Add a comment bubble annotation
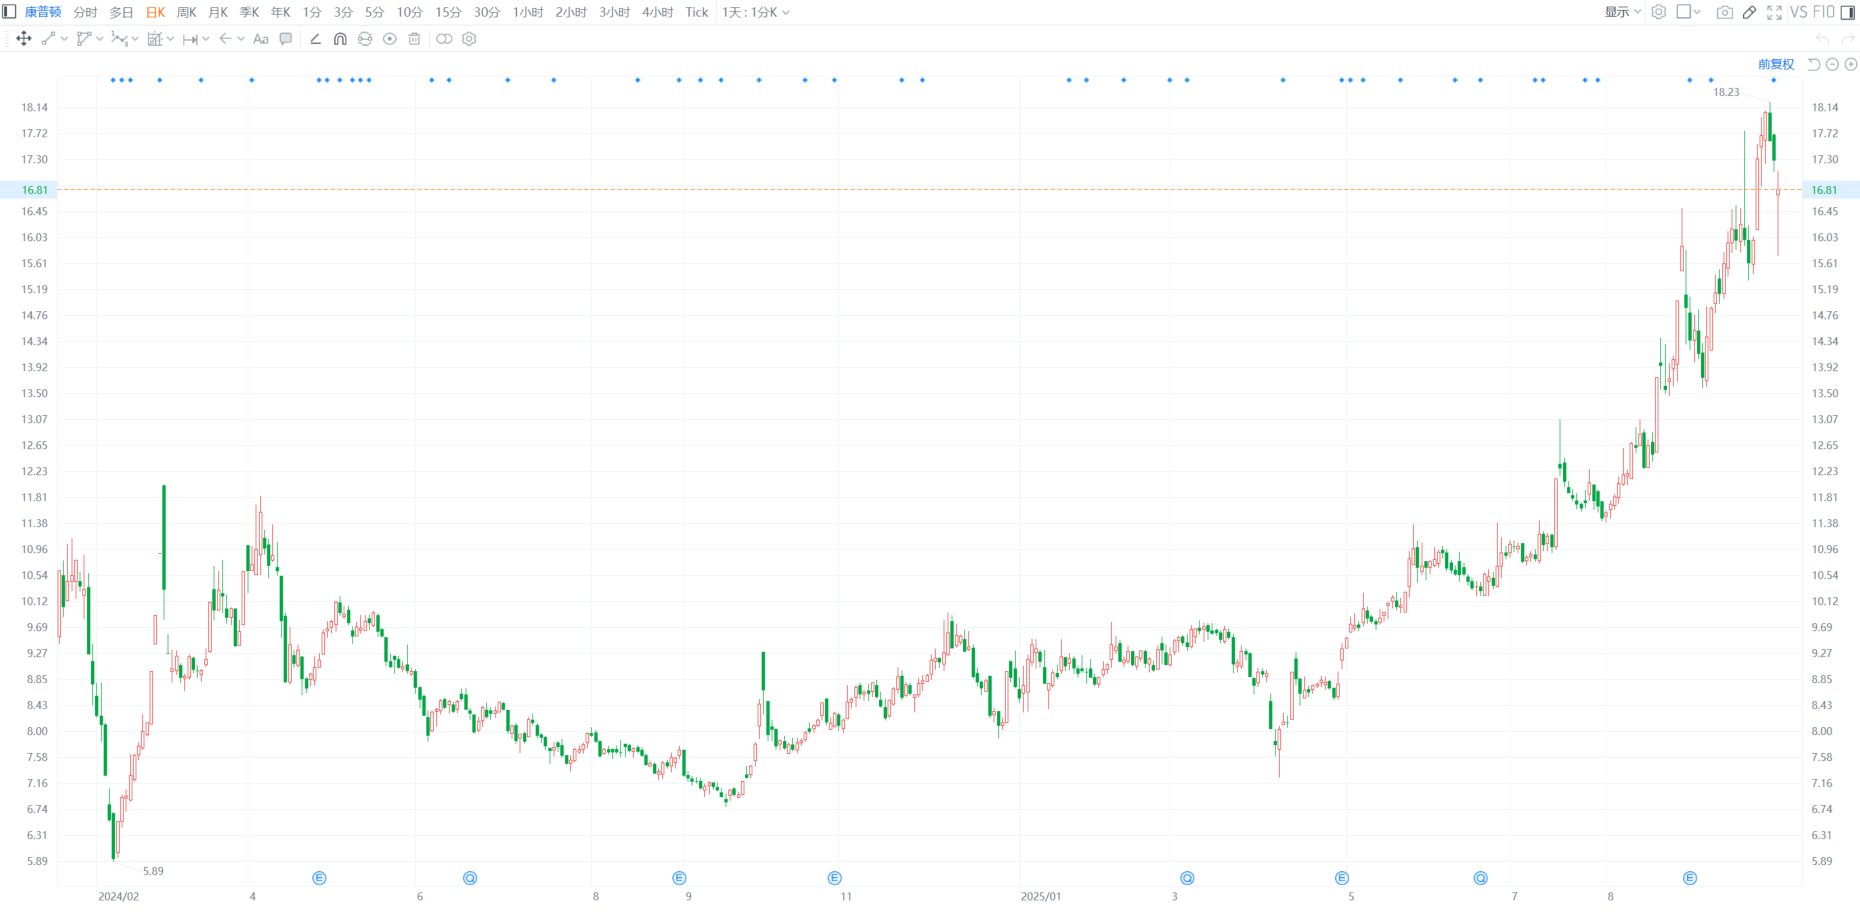The image size is (1860, 912). click(286, 39)
